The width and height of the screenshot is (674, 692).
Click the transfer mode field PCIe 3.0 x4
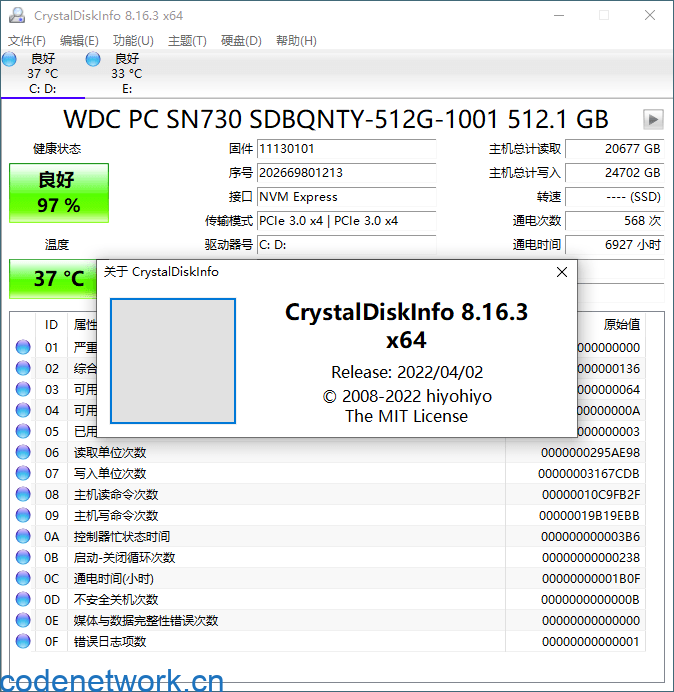click(346, 221)
